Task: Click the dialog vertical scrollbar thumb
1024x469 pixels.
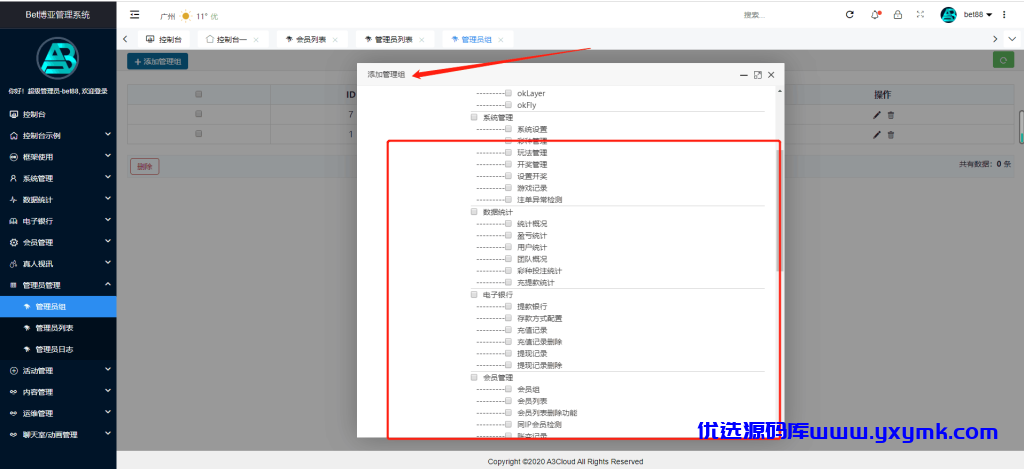Action: (x=778, y=209)
